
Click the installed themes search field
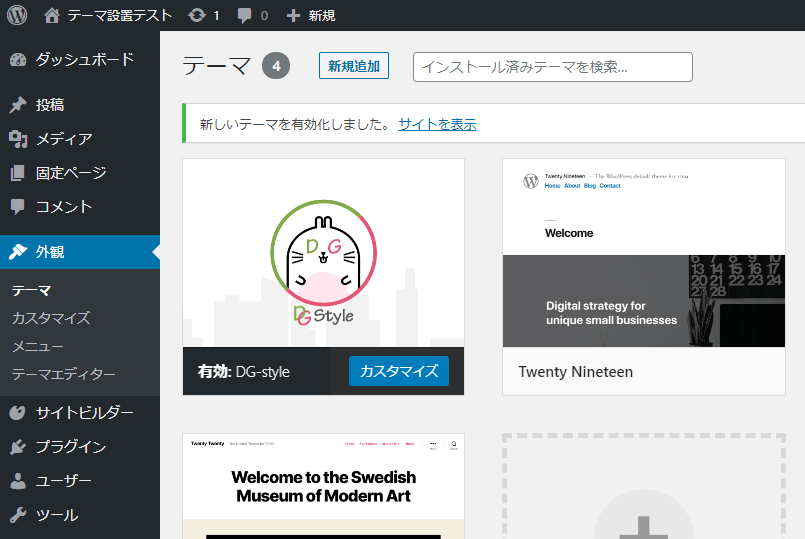pos(552,67)
